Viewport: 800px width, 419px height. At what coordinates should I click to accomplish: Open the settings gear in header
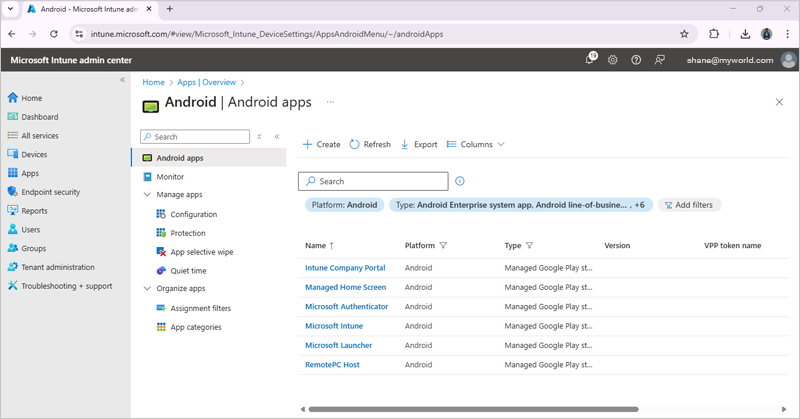tap(613, 60)
